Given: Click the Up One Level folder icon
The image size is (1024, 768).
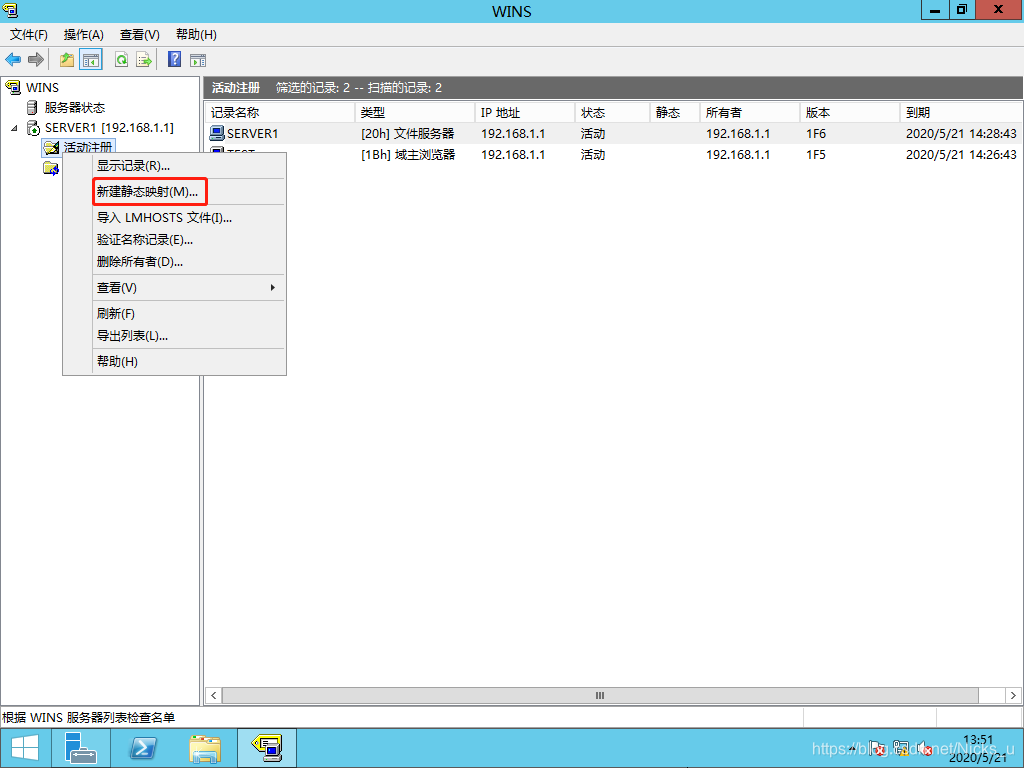Looking at the screenshot, I should (67, 60).
